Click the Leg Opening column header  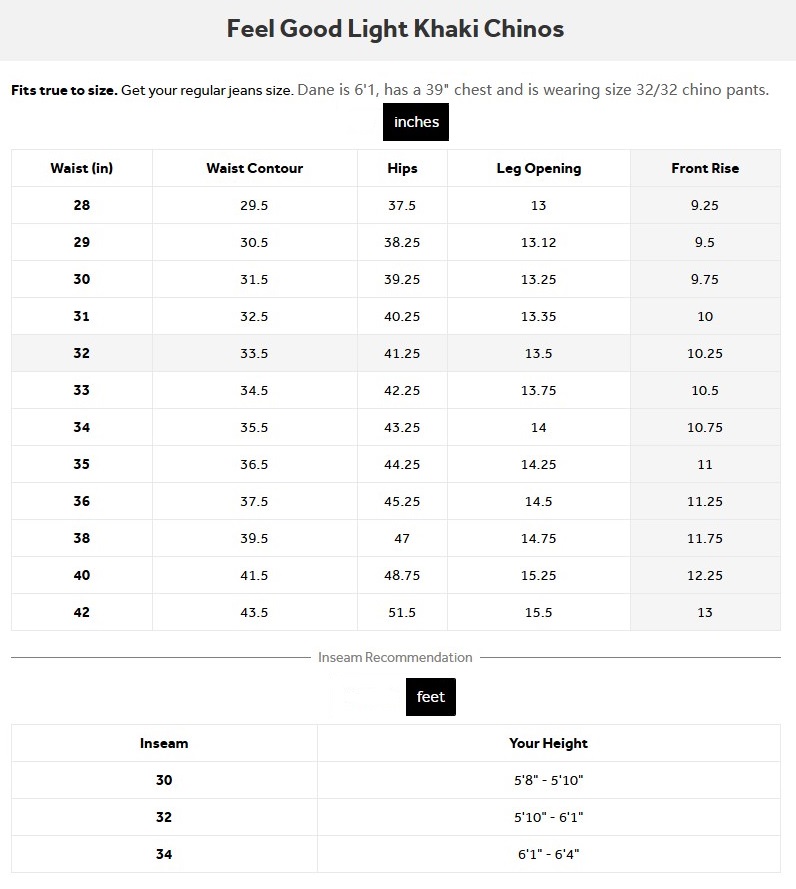(x=538, y=168)
